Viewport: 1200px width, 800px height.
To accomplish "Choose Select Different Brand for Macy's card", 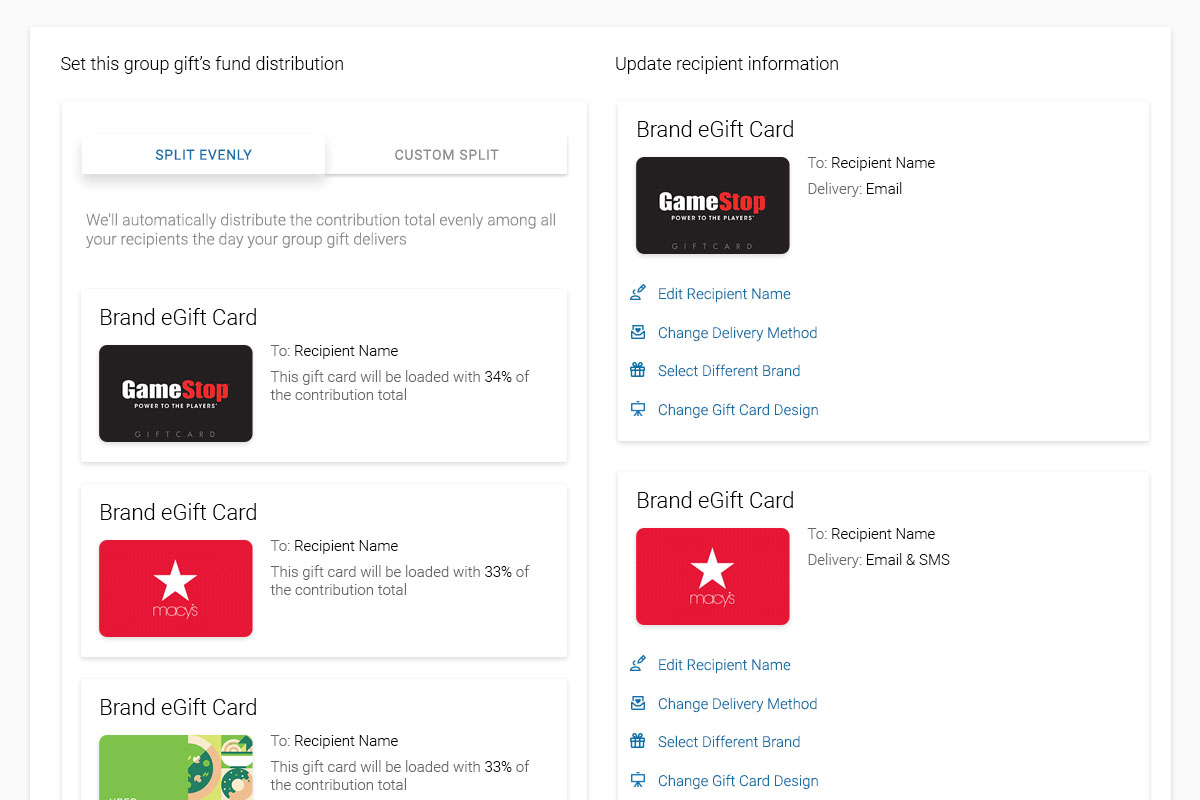I will click(x=729, y=742).
